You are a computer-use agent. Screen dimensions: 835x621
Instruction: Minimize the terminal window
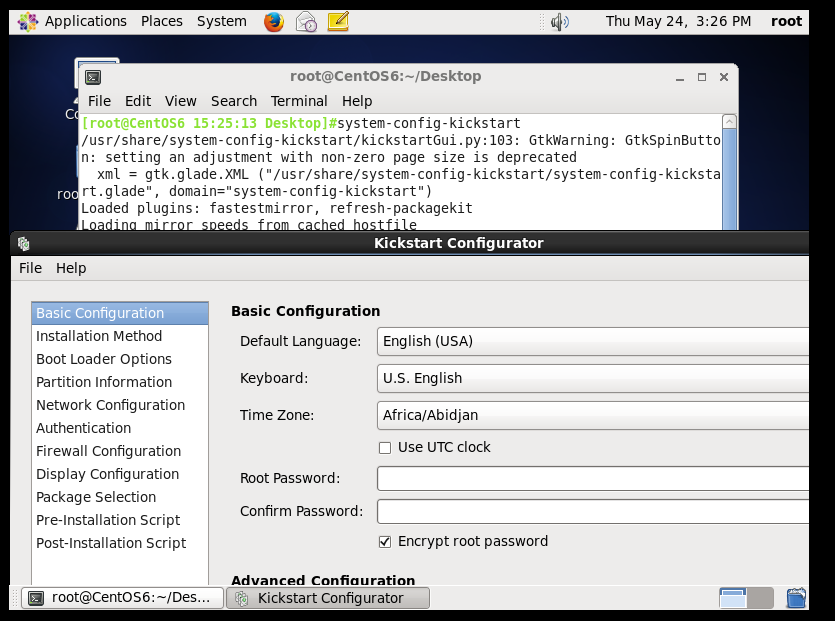click(x=680, y=78)
